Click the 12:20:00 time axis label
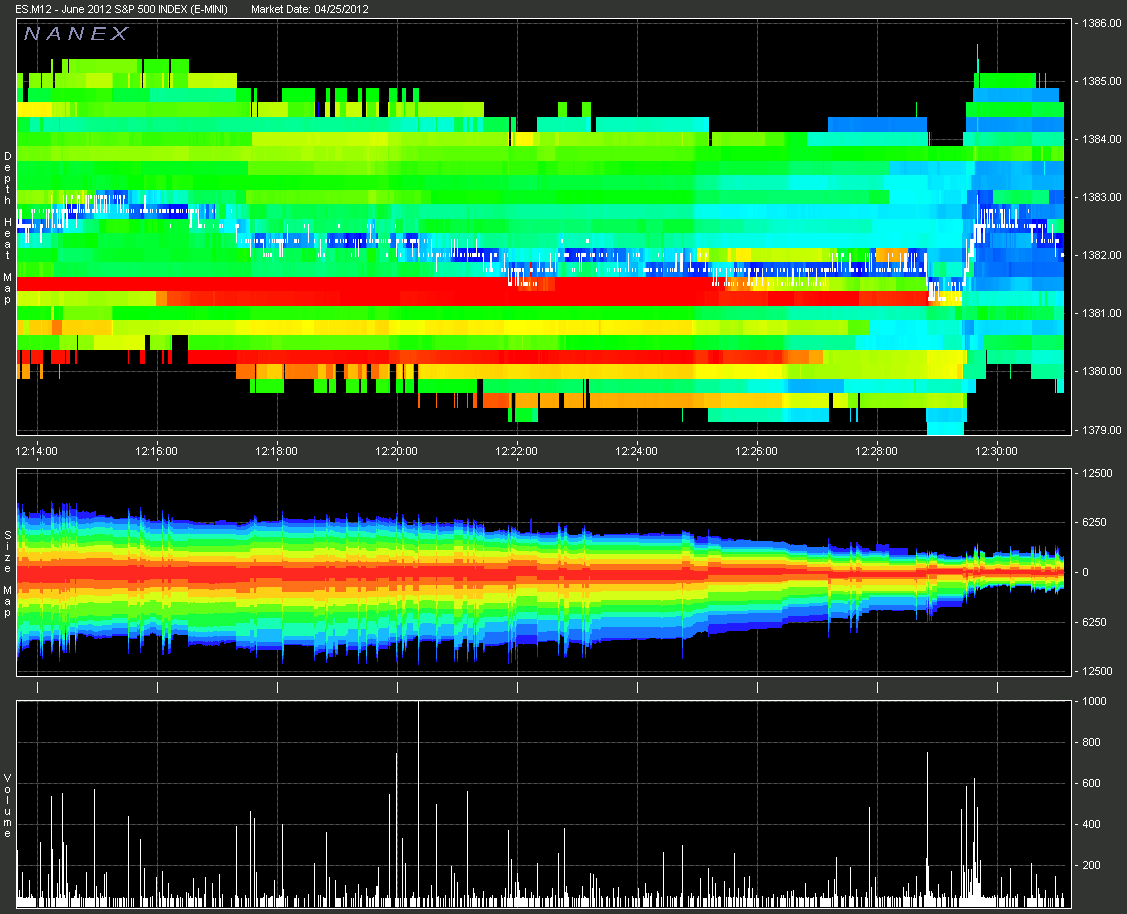1127x914 pixels. click(396, 451)
